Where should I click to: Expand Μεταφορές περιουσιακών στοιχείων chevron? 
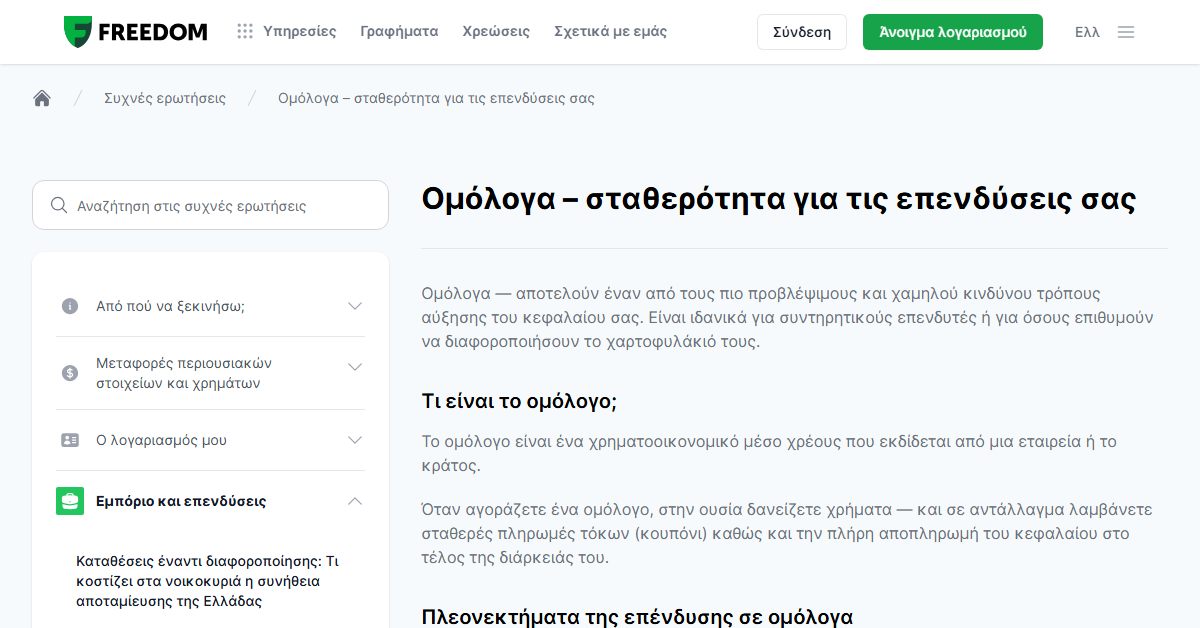click(x=354, y=367)
